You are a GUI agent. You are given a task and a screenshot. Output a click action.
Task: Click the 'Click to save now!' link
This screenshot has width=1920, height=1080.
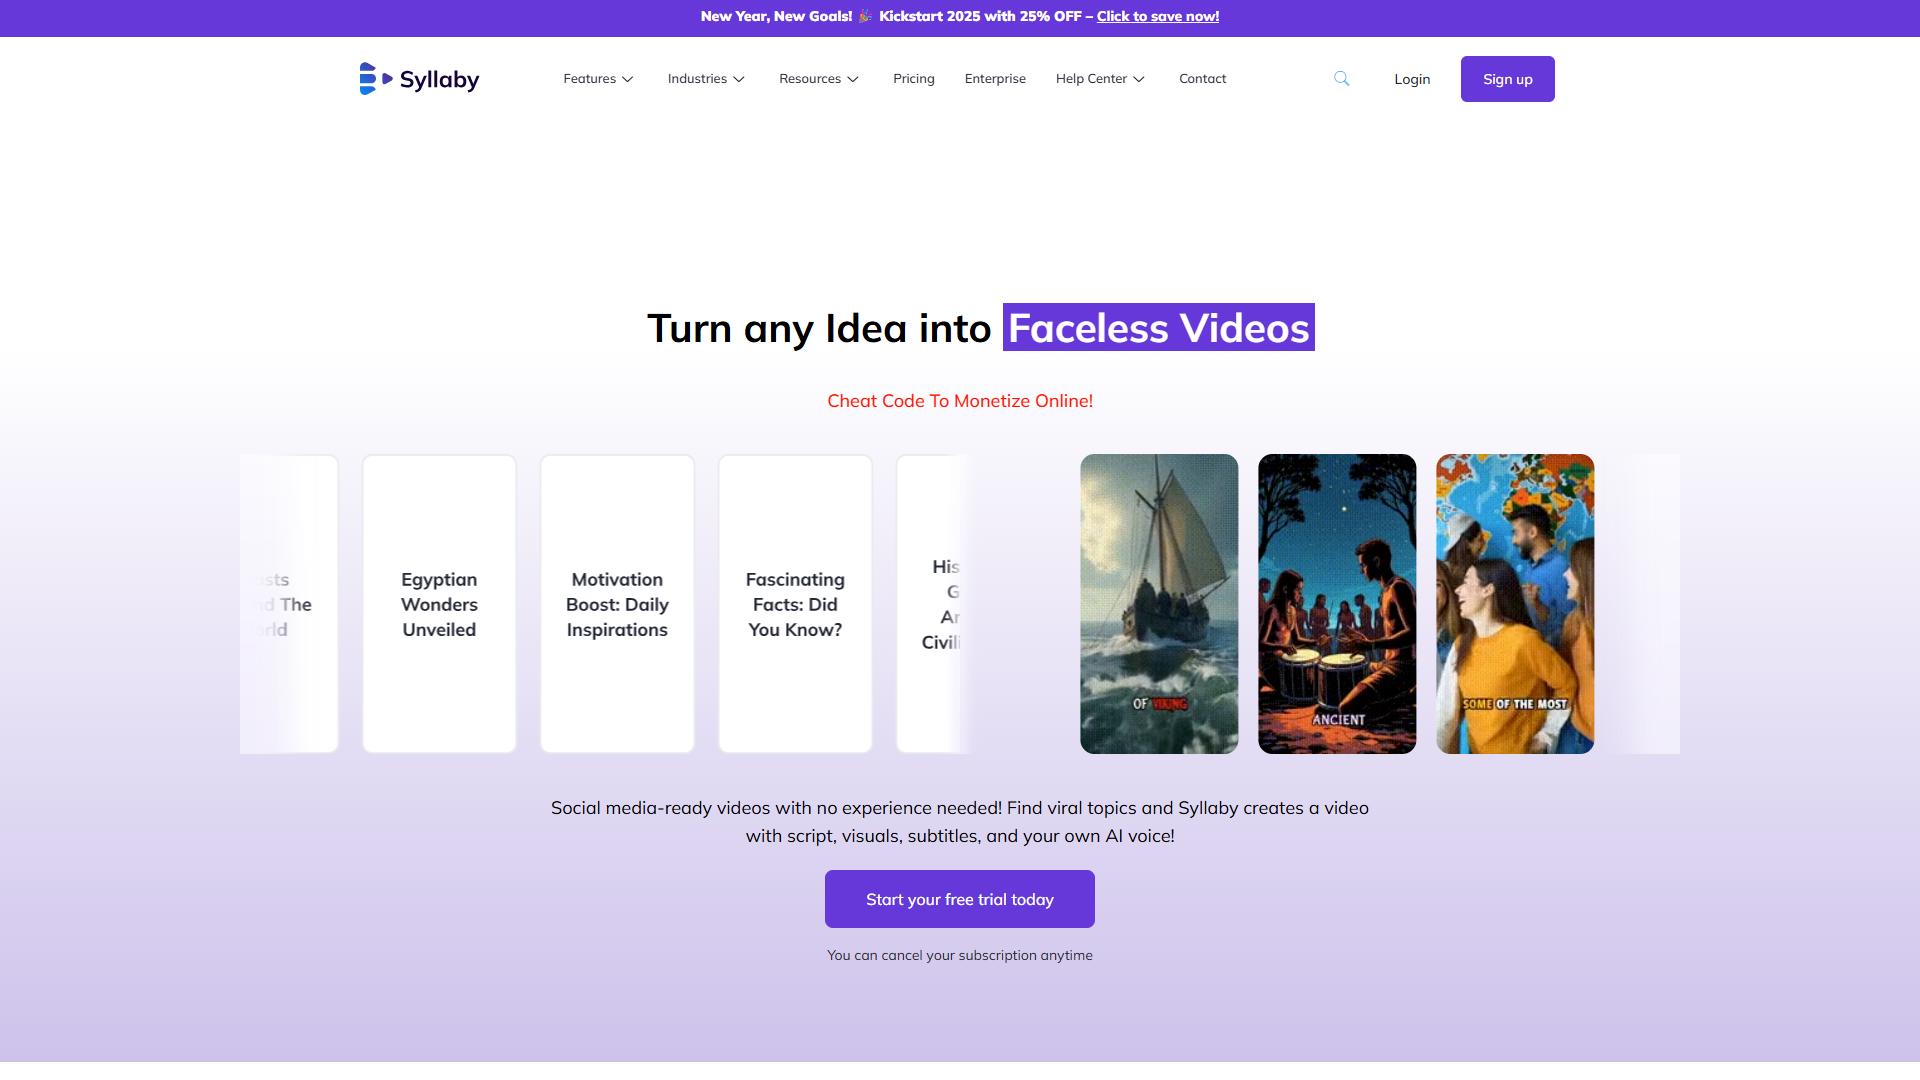tap(1158, 16)
